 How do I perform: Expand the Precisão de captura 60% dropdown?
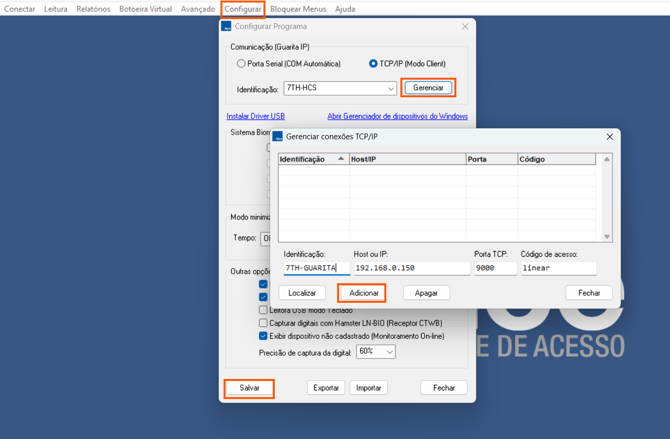[x=388, y=352]
